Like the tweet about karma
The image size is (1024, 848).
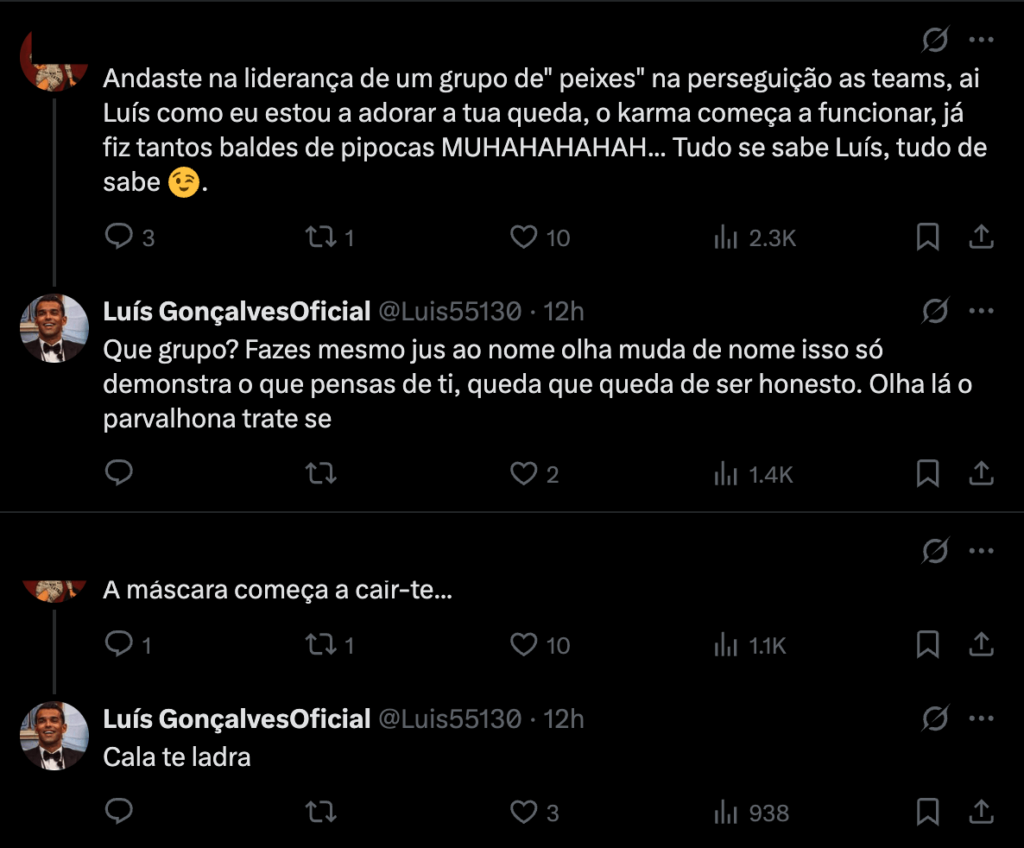[x=525, y=237]
